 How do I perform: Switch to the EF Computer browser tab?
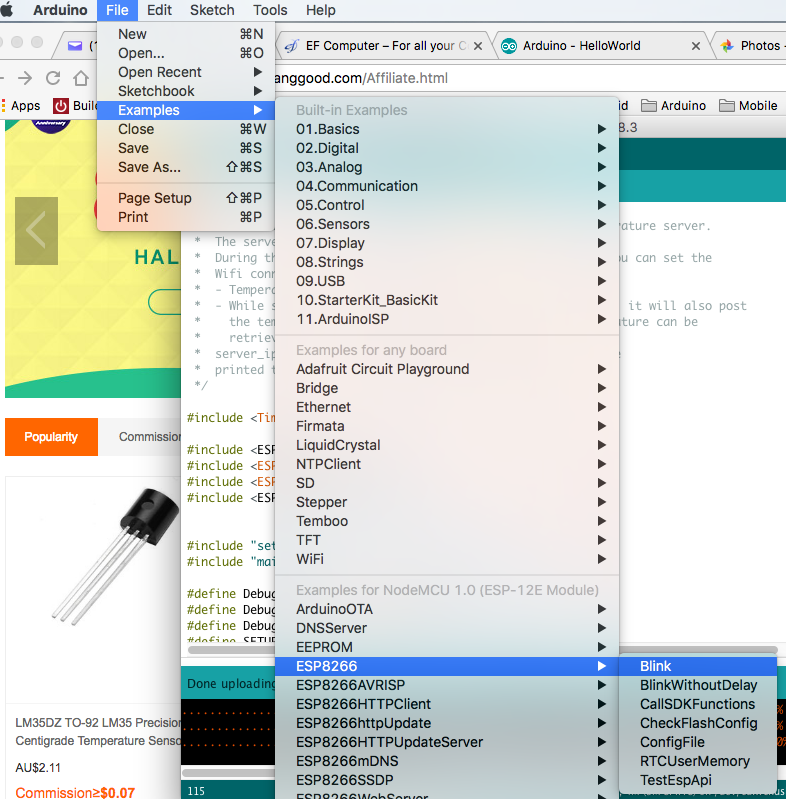(x=382, y=46)
